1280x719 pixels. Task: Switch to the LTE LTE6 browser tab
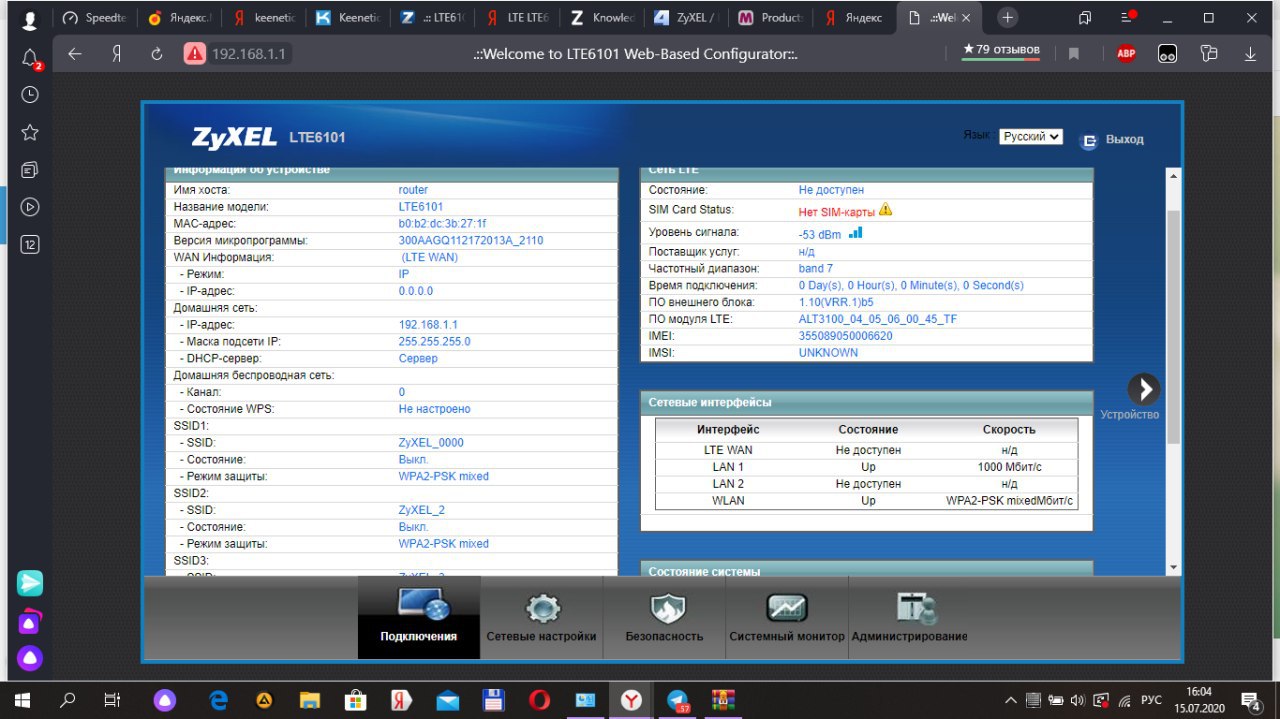point(516,18)
